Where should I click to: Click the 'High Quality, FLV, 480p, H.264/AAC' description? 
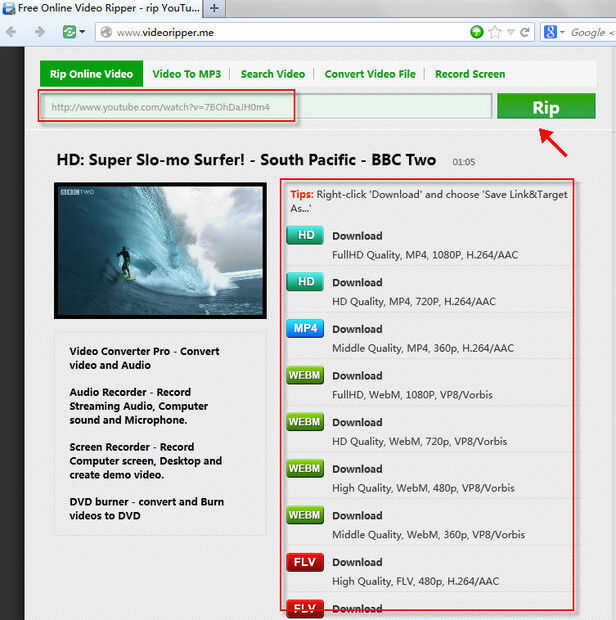pyautogui.click(x=416, y=582)
